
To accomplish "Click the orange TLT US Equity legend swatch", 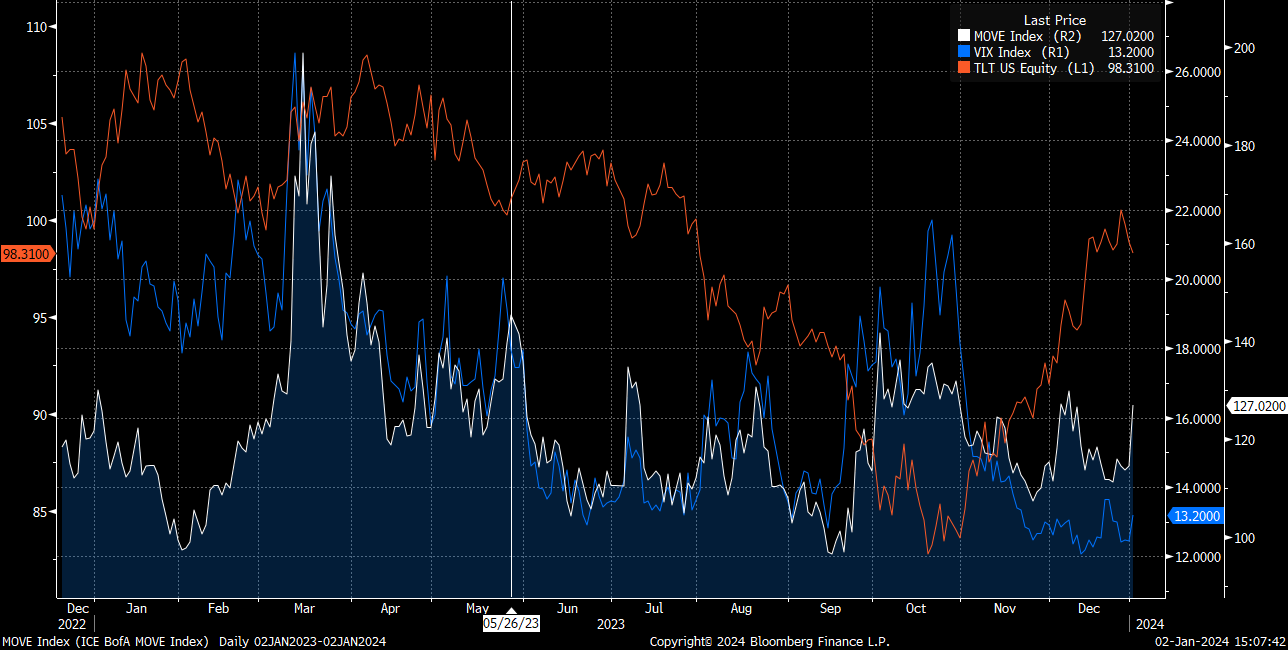I will pyautogui.click(x=963, y=68).
